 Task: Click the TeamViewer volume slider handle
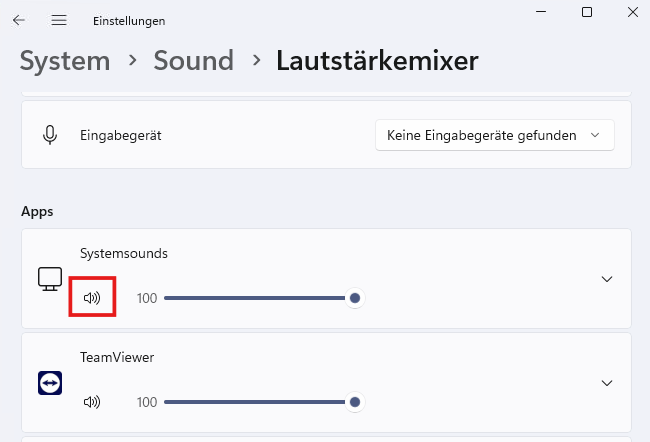[355, 402]
